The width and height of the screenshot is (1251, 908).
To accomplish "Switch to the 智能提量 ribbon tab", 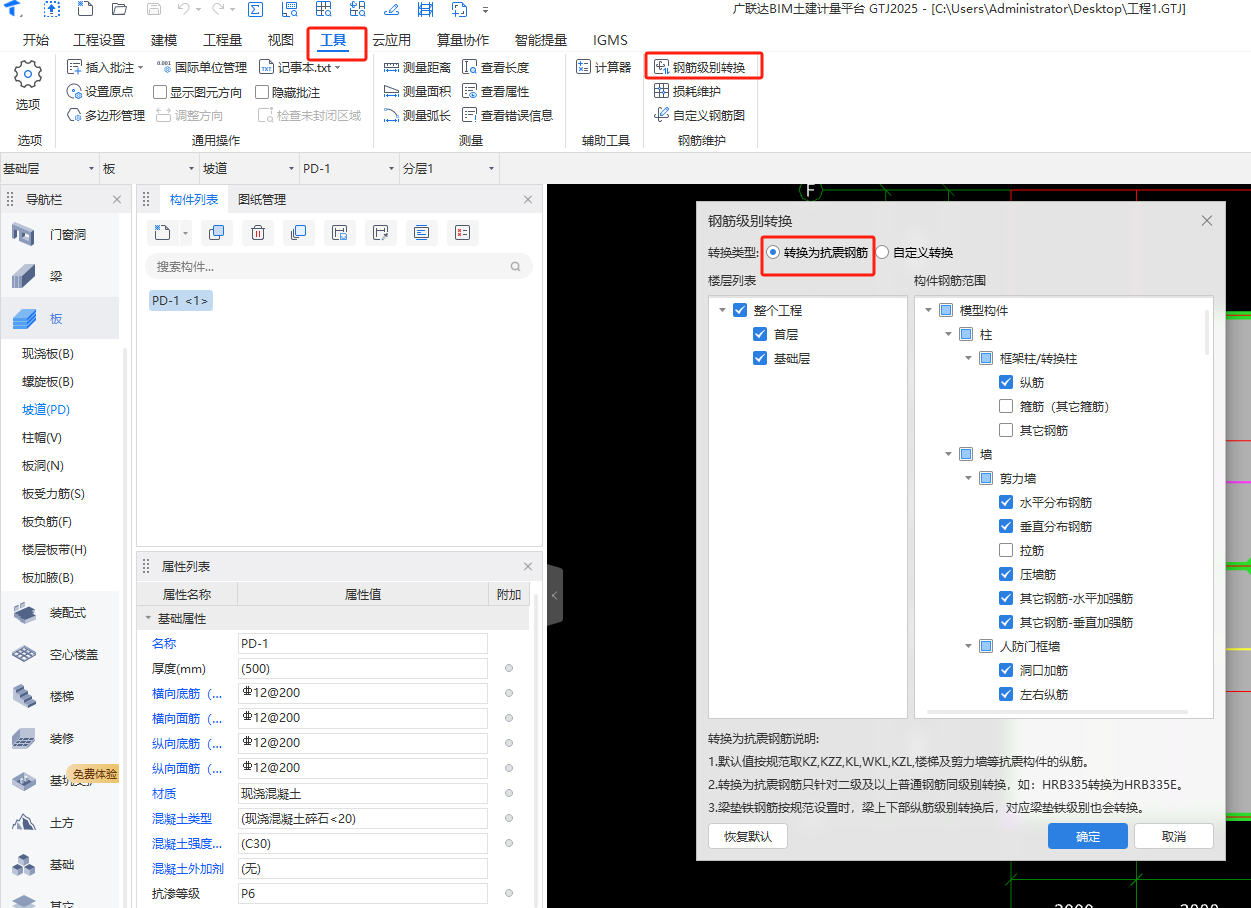I will click(541, 40).
